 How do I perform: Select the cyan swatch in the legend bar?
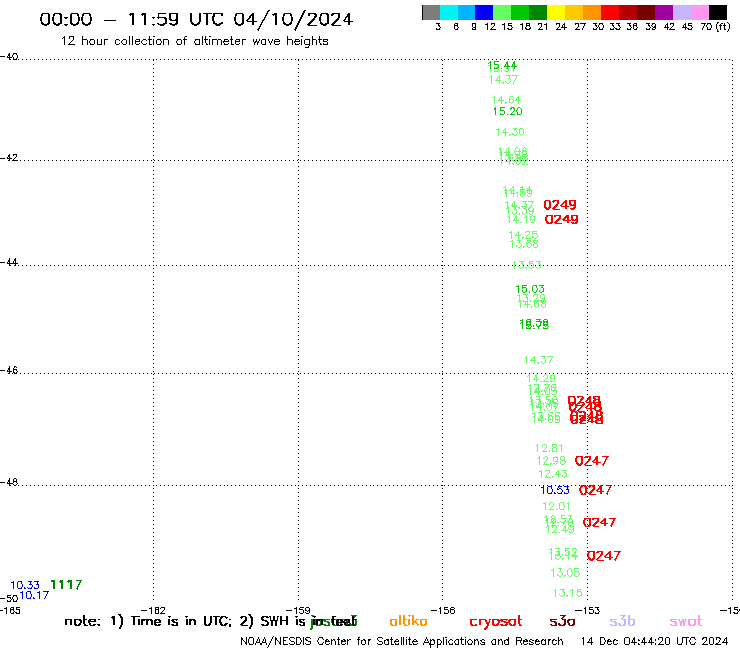click(448, 12)
